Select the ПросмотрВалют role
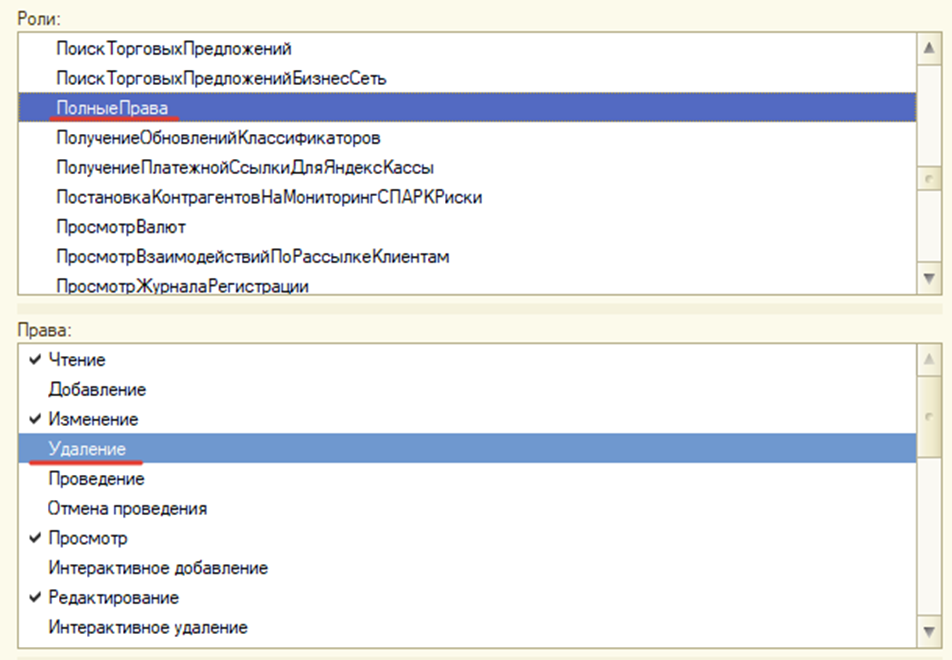The width and height of the screenshot is (952, 660). point(120,227)
